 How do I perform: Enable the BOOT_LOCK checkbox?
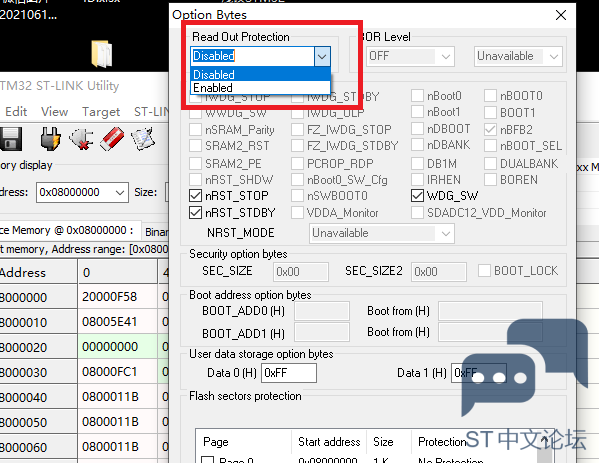(484, 270)
